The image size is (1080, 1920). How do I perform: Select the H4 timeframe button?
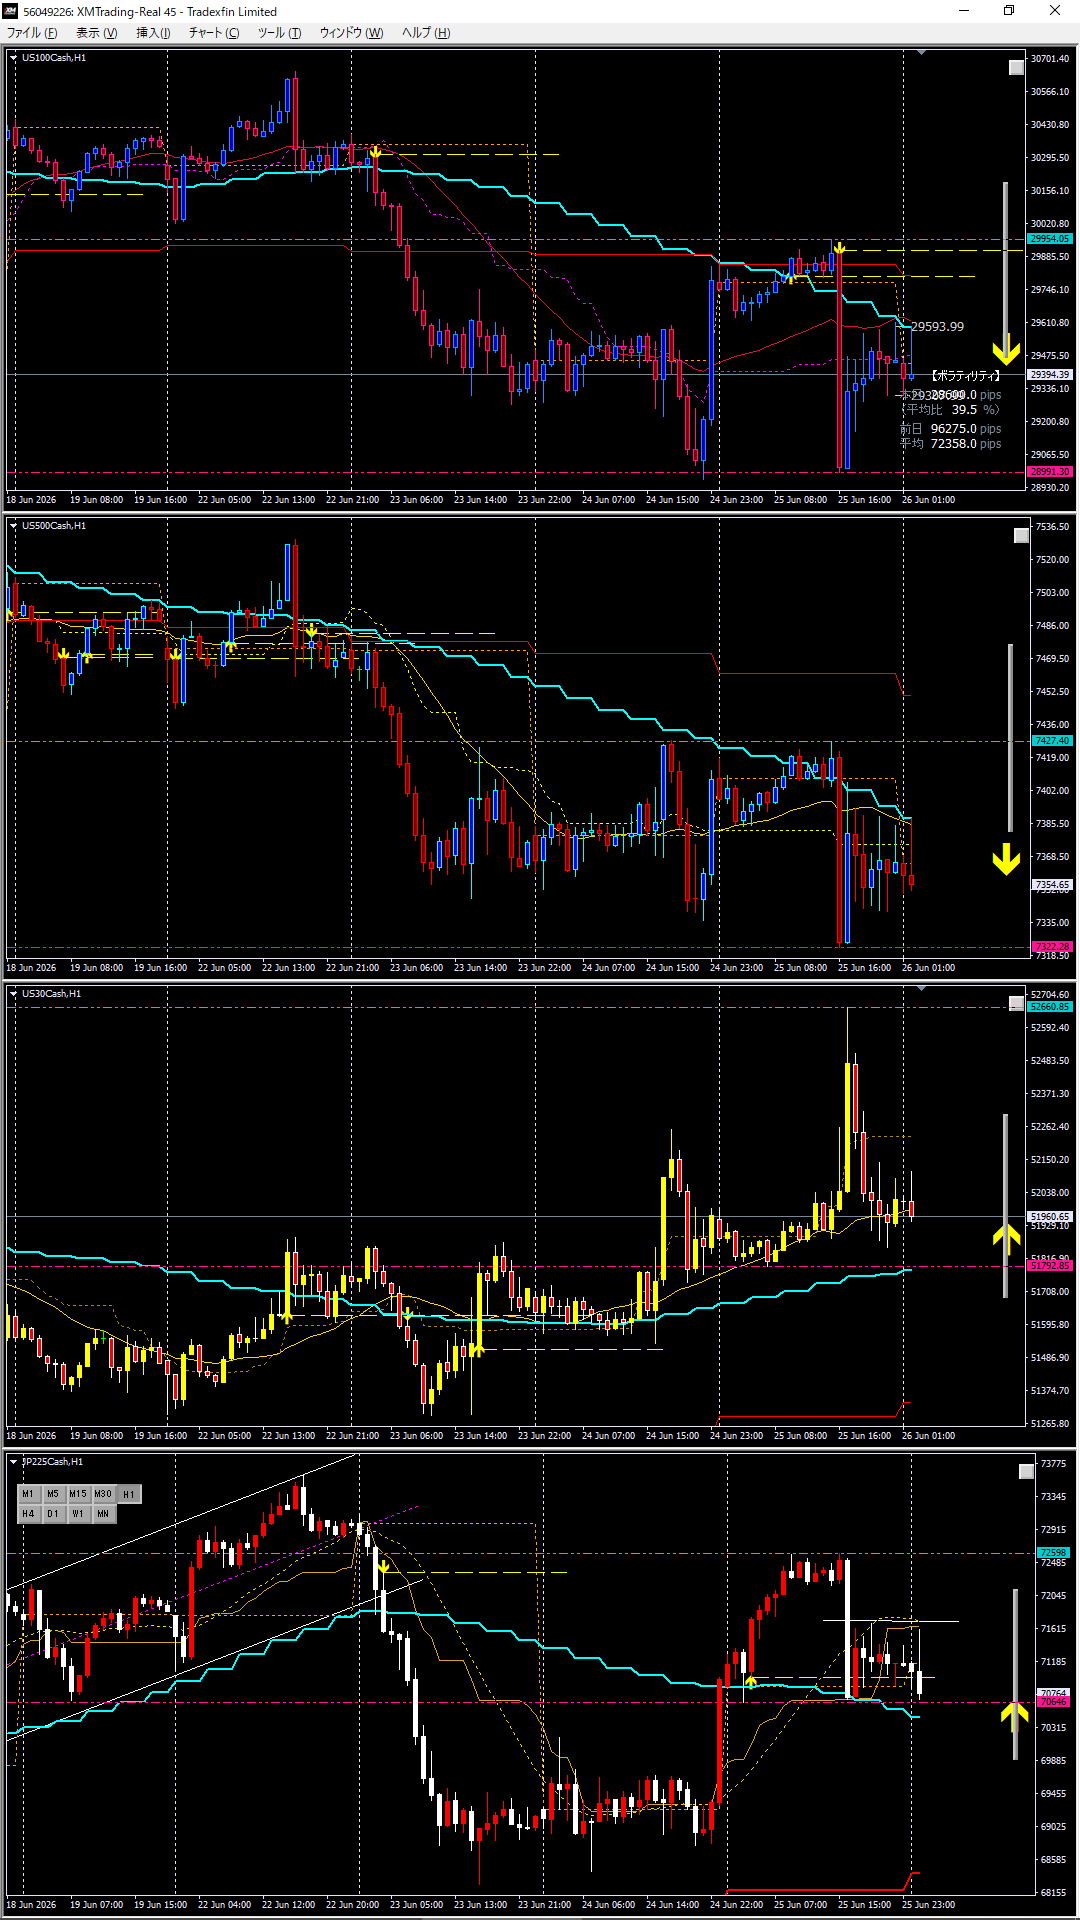click(x=28, y=1514)
